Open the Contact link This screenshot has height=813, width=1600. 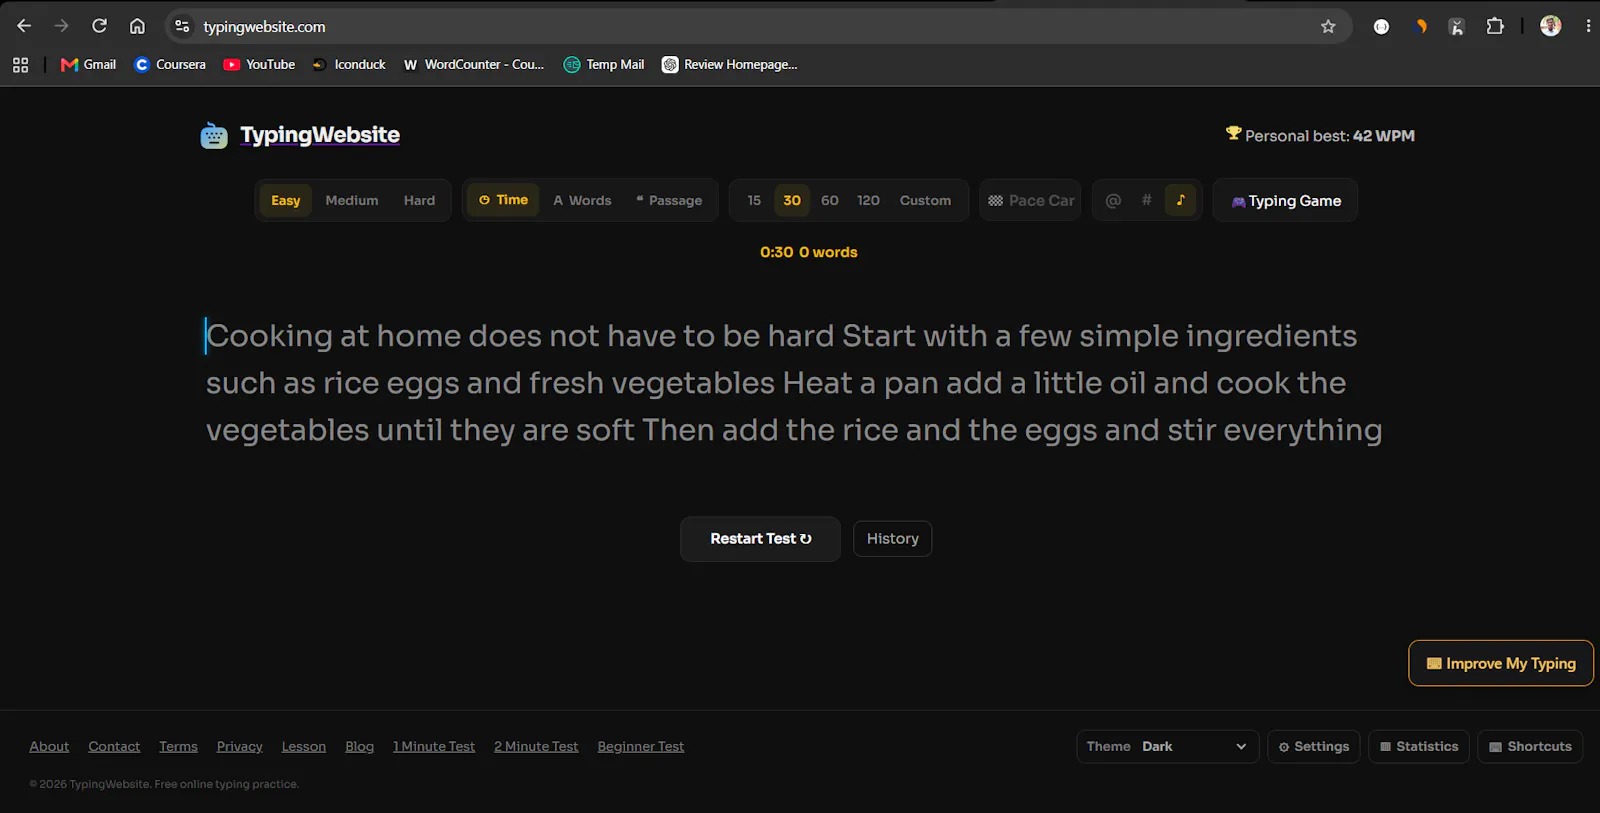(x=114, y=747)
